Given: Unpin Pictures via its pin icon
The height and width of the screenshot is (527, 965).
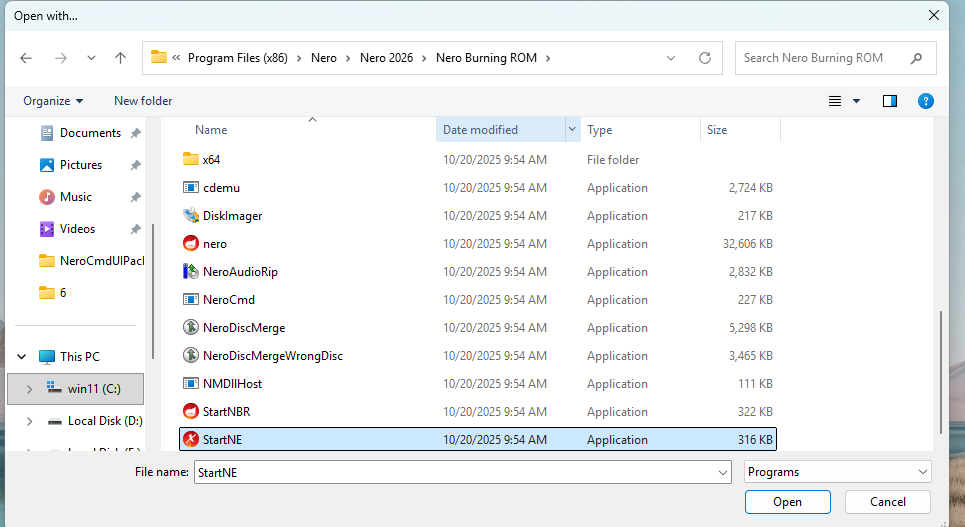Looking at the screenshot, I should tap(135, 165).
